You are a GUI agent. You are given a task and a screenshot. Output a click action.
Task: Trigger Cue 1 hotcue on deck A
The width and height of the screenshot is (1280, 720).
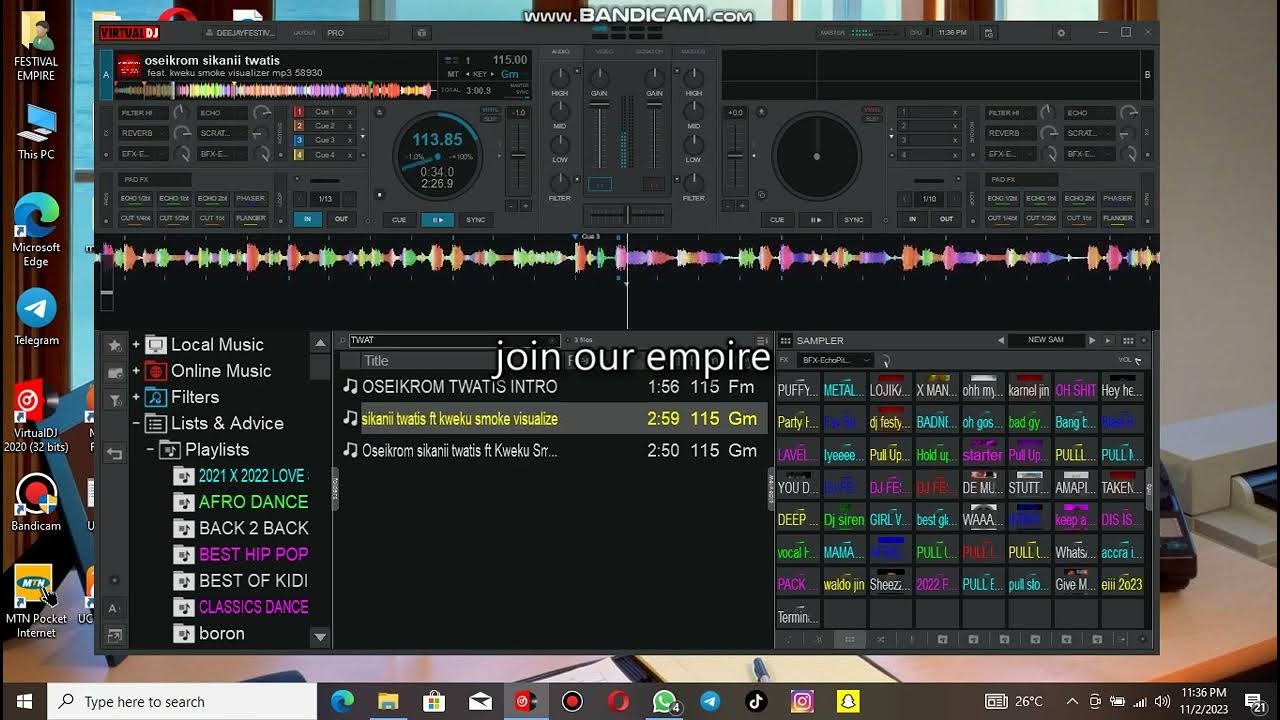click(325, 112)
